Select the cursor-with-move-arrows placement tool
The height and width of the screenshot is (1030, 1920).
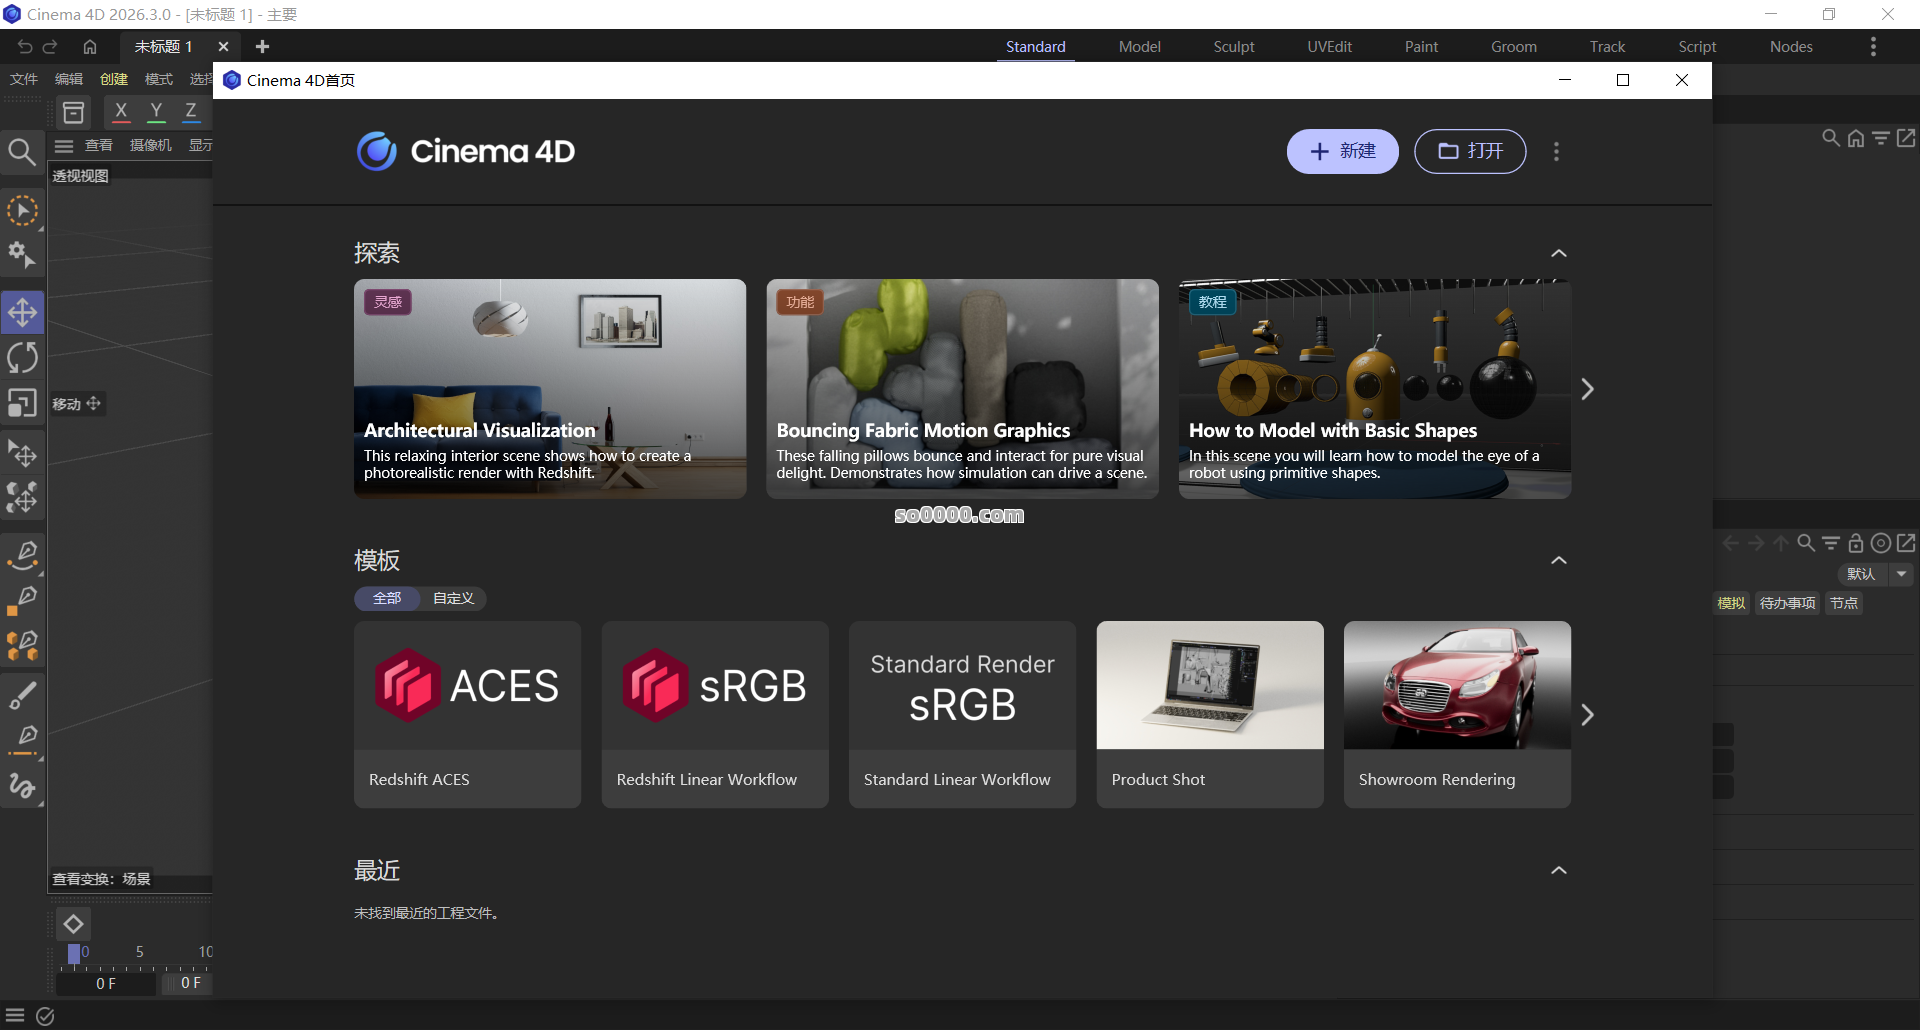point(22,454)
